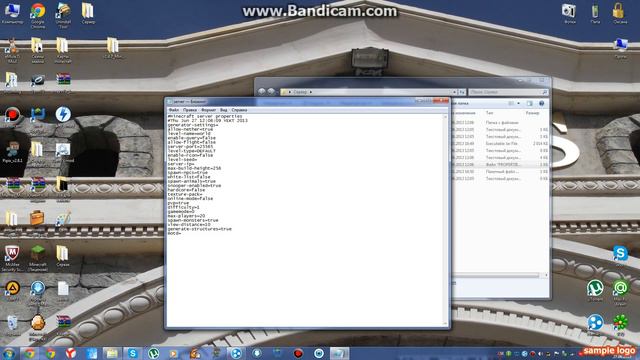The height and width of the screenshot is (360, 640).
Task: Click the Bandicam red record taskbar icon
Action: click(x=298, y=353)
